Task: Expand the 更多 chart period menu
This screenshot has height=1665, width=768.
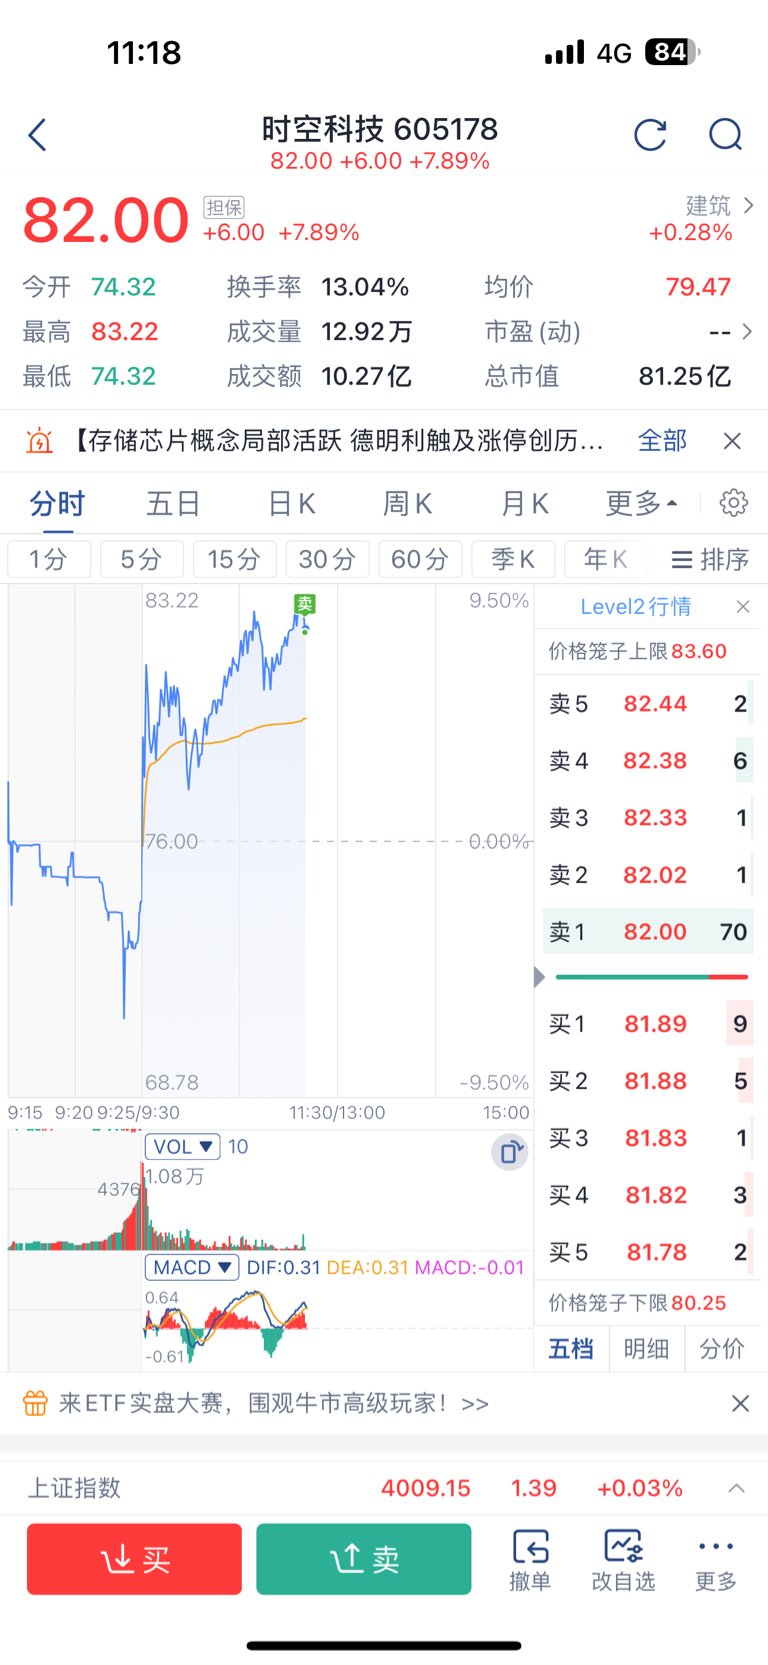Action: [x=641, y=503]
